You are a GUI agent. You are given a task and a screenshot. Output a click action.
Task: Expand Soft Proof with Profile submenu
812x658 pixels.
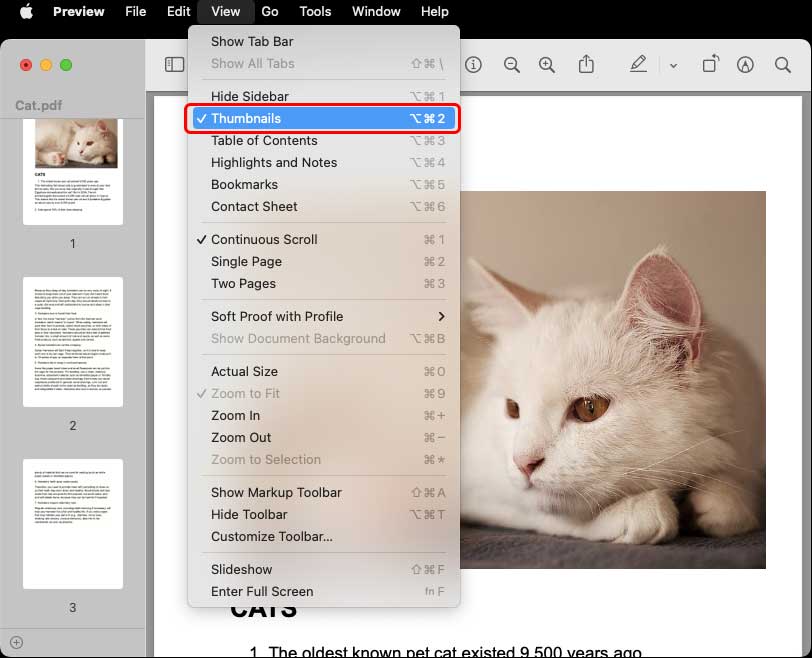click(x=324, y=317)
